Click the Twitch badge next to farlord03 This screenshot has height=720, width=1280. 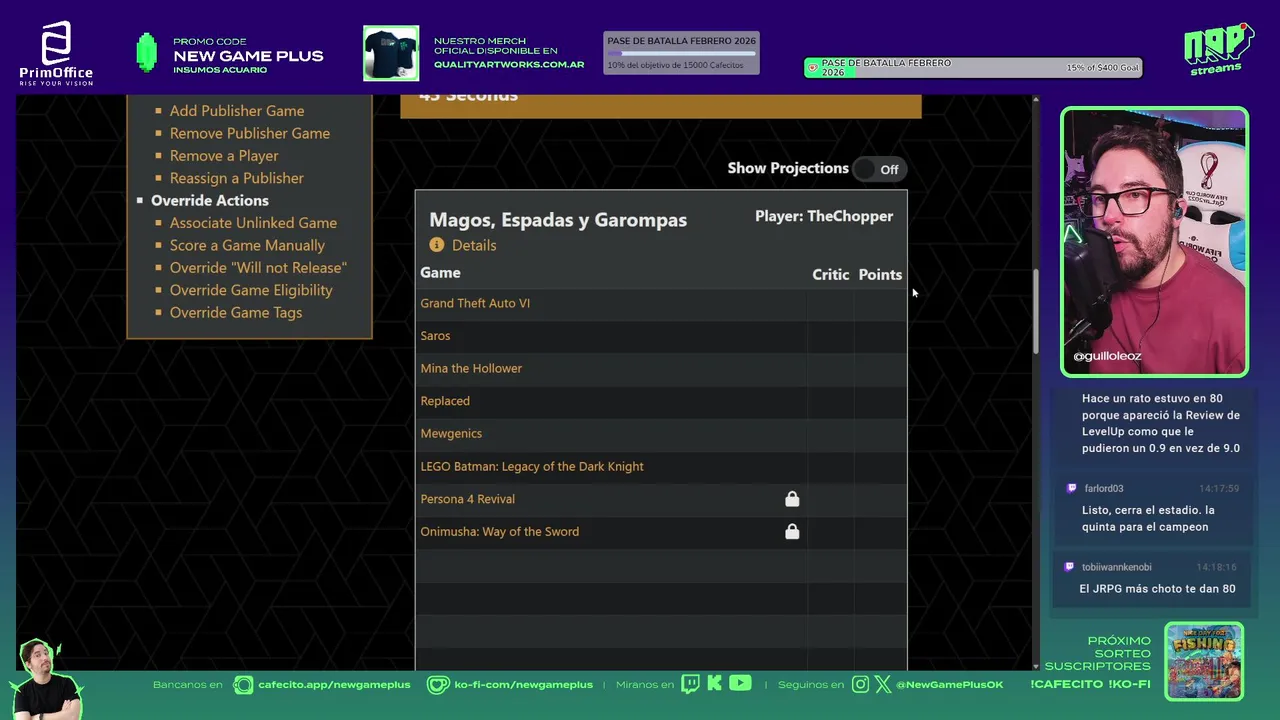(1072, 489)
